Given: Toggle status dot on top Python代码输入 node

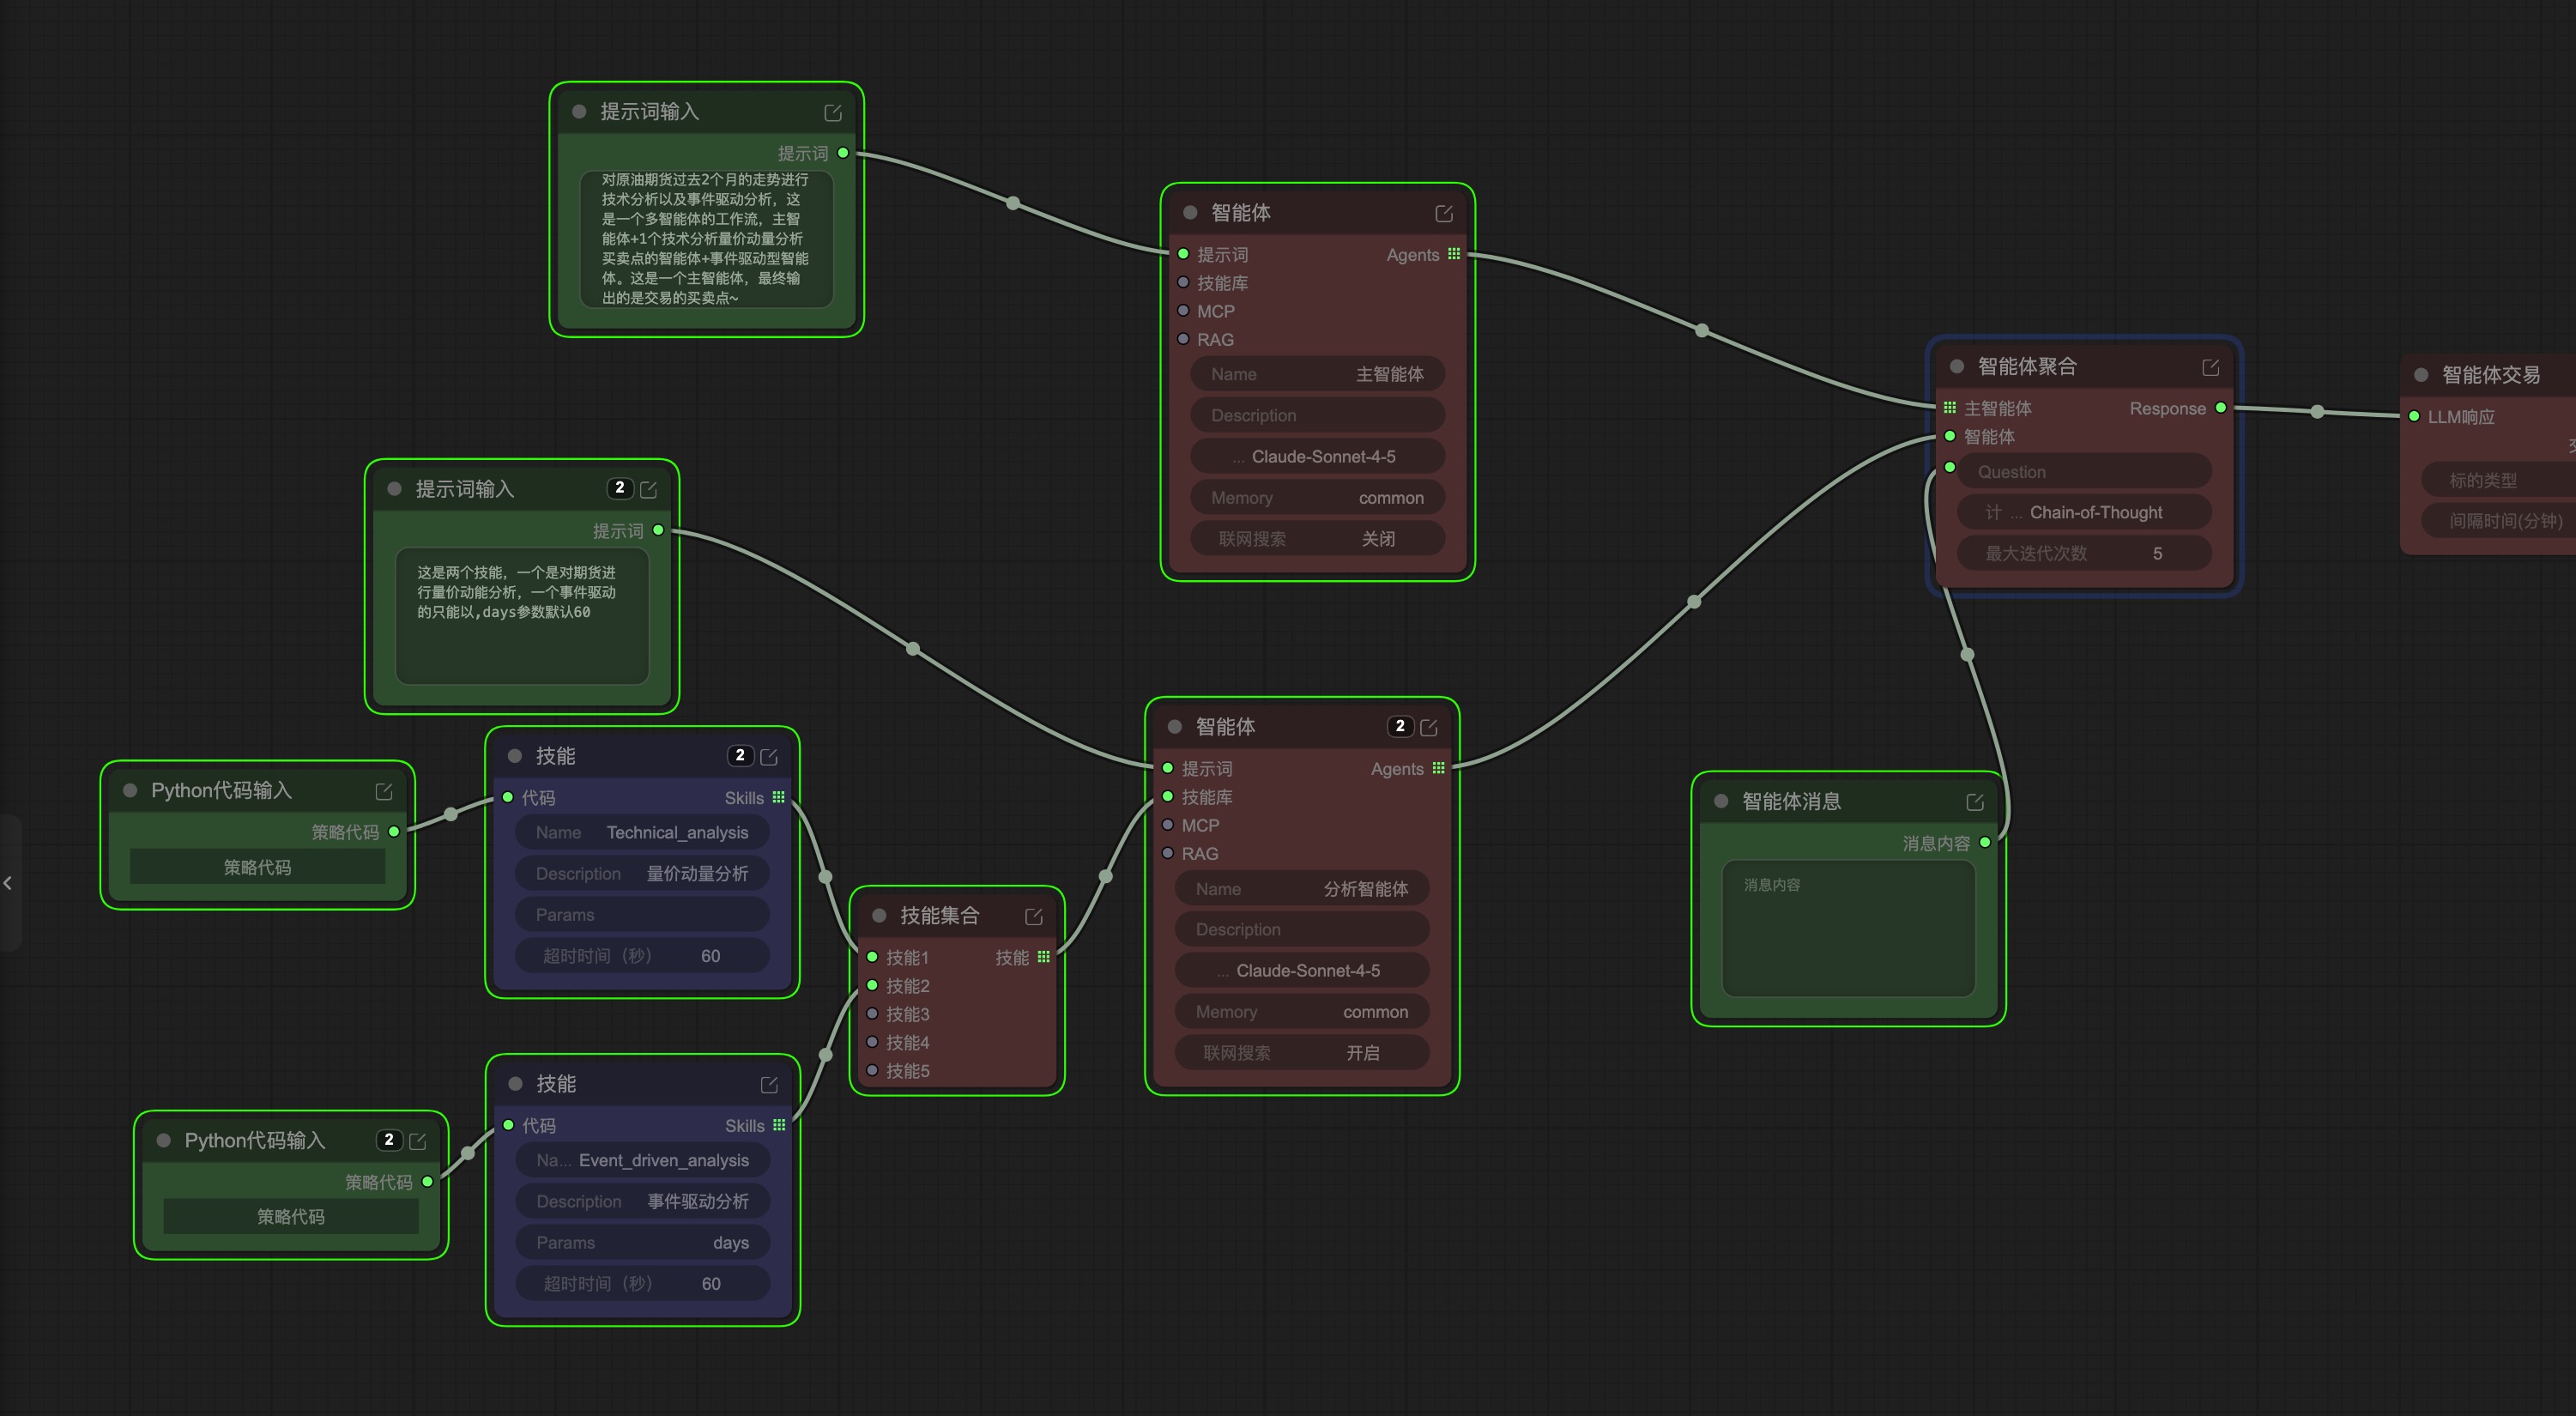Looking at the screenshot, I should (x=130, y=790).
